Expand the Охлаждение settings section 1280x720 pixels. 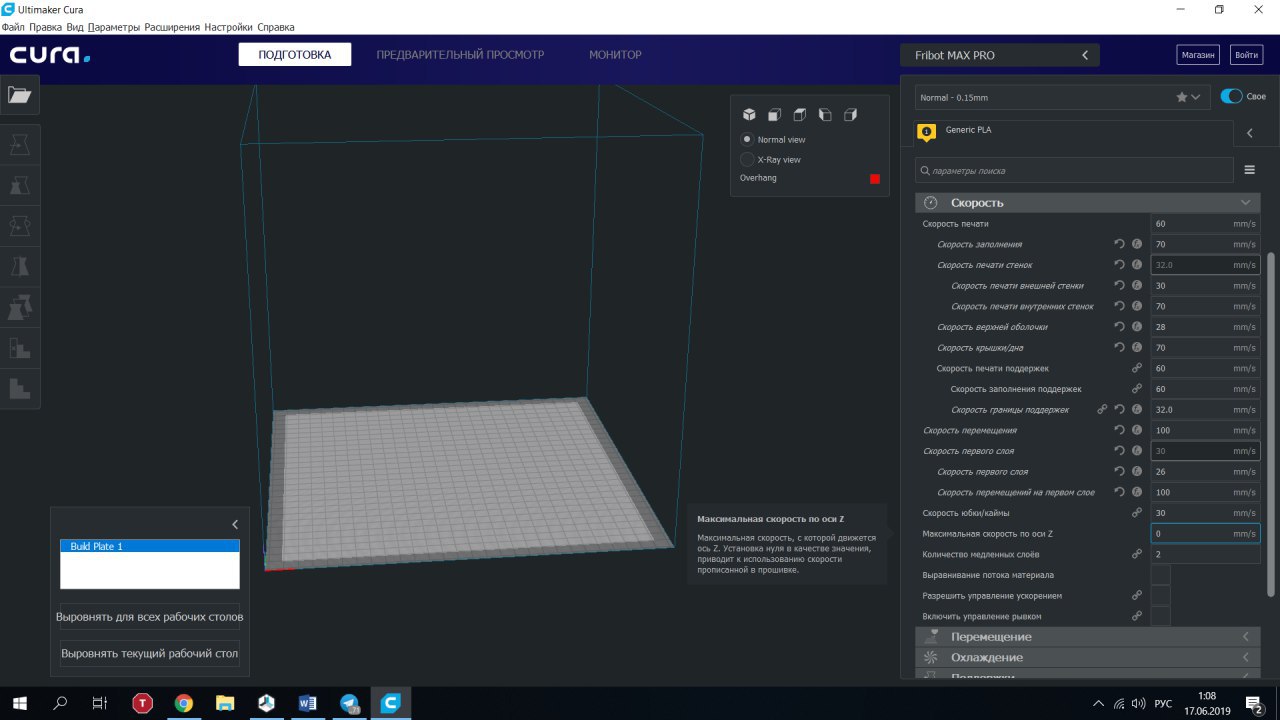point(1088,657)
